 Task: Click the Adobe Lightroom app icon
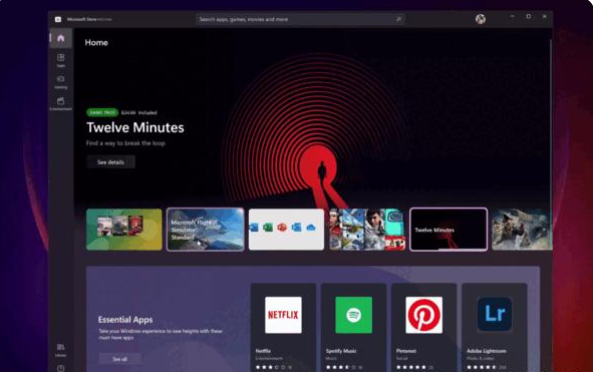click(x=494, y=314)
